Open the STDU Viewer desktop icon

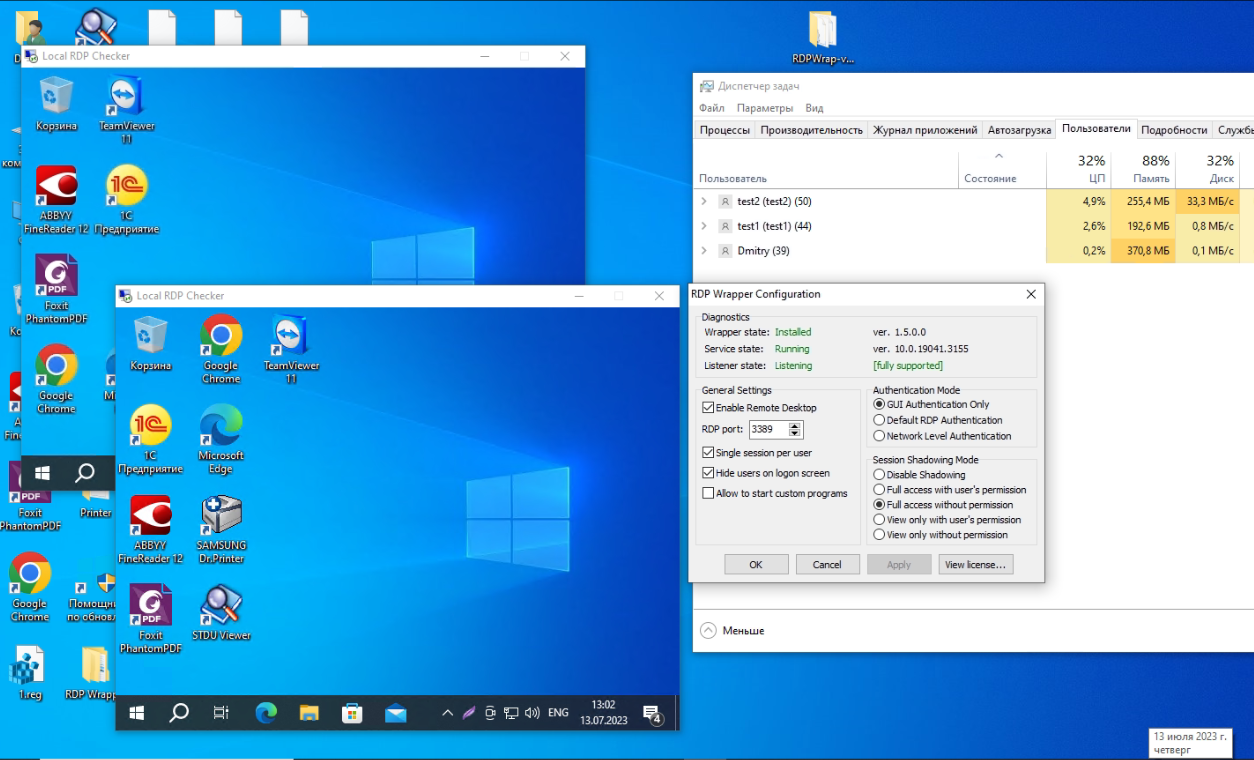tap(221, 609)
